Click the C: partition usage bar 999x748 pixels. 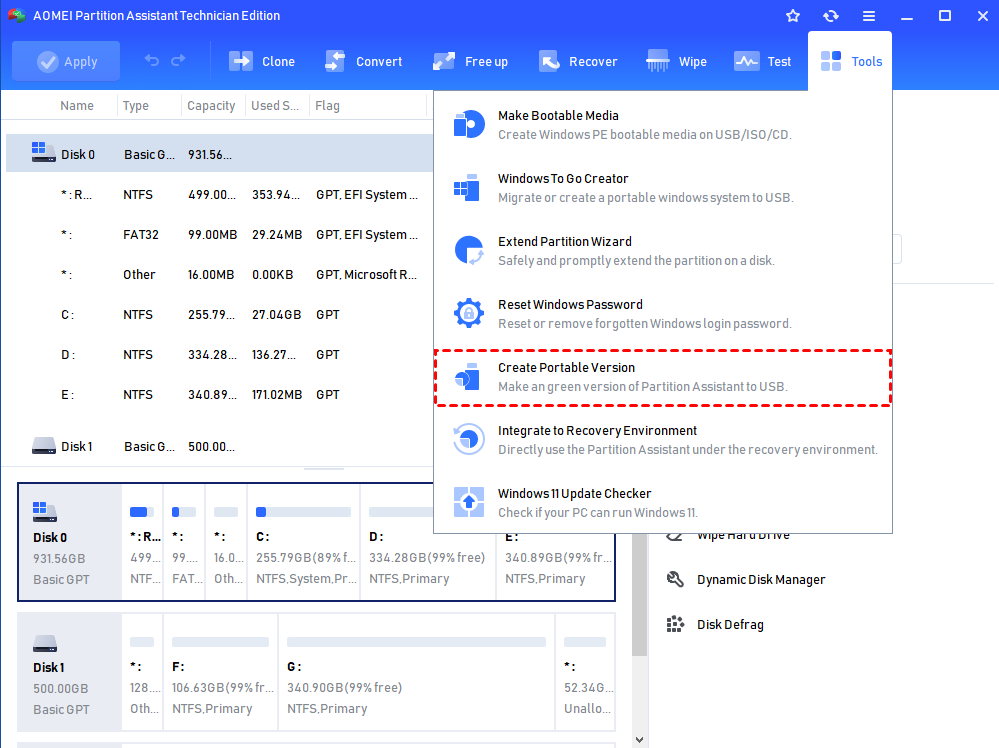pyautogui.click(x=303, y=512)
